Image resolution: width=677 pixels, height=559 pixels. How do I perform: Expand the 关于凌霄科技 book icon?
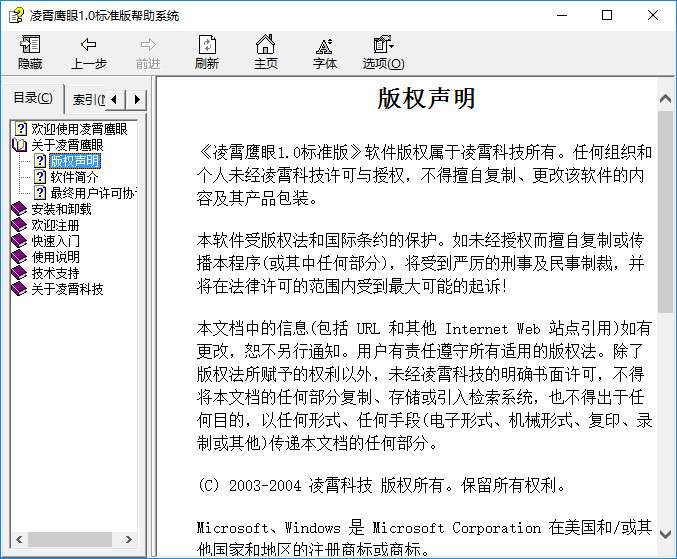19,289
